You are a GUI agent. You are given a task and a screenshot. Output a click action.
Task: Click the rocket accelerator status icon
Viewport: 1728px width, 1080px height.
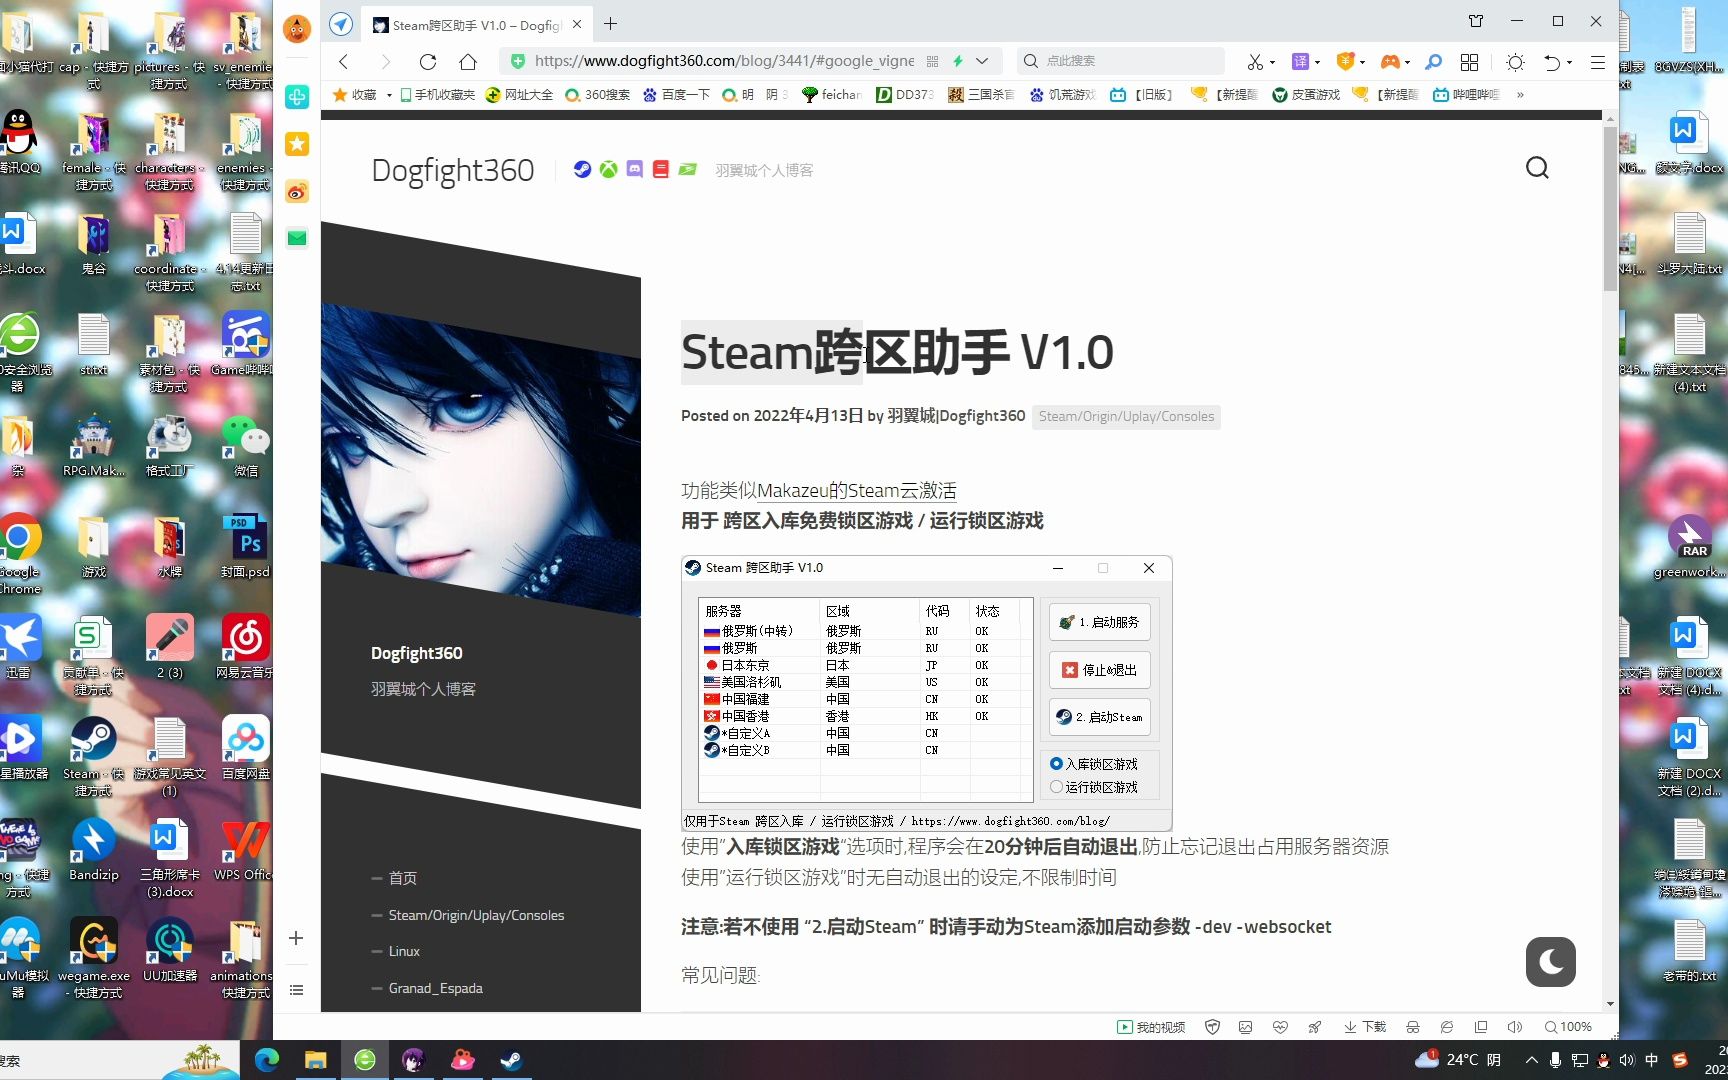pyautogui.click(x=1315, y=1027)
